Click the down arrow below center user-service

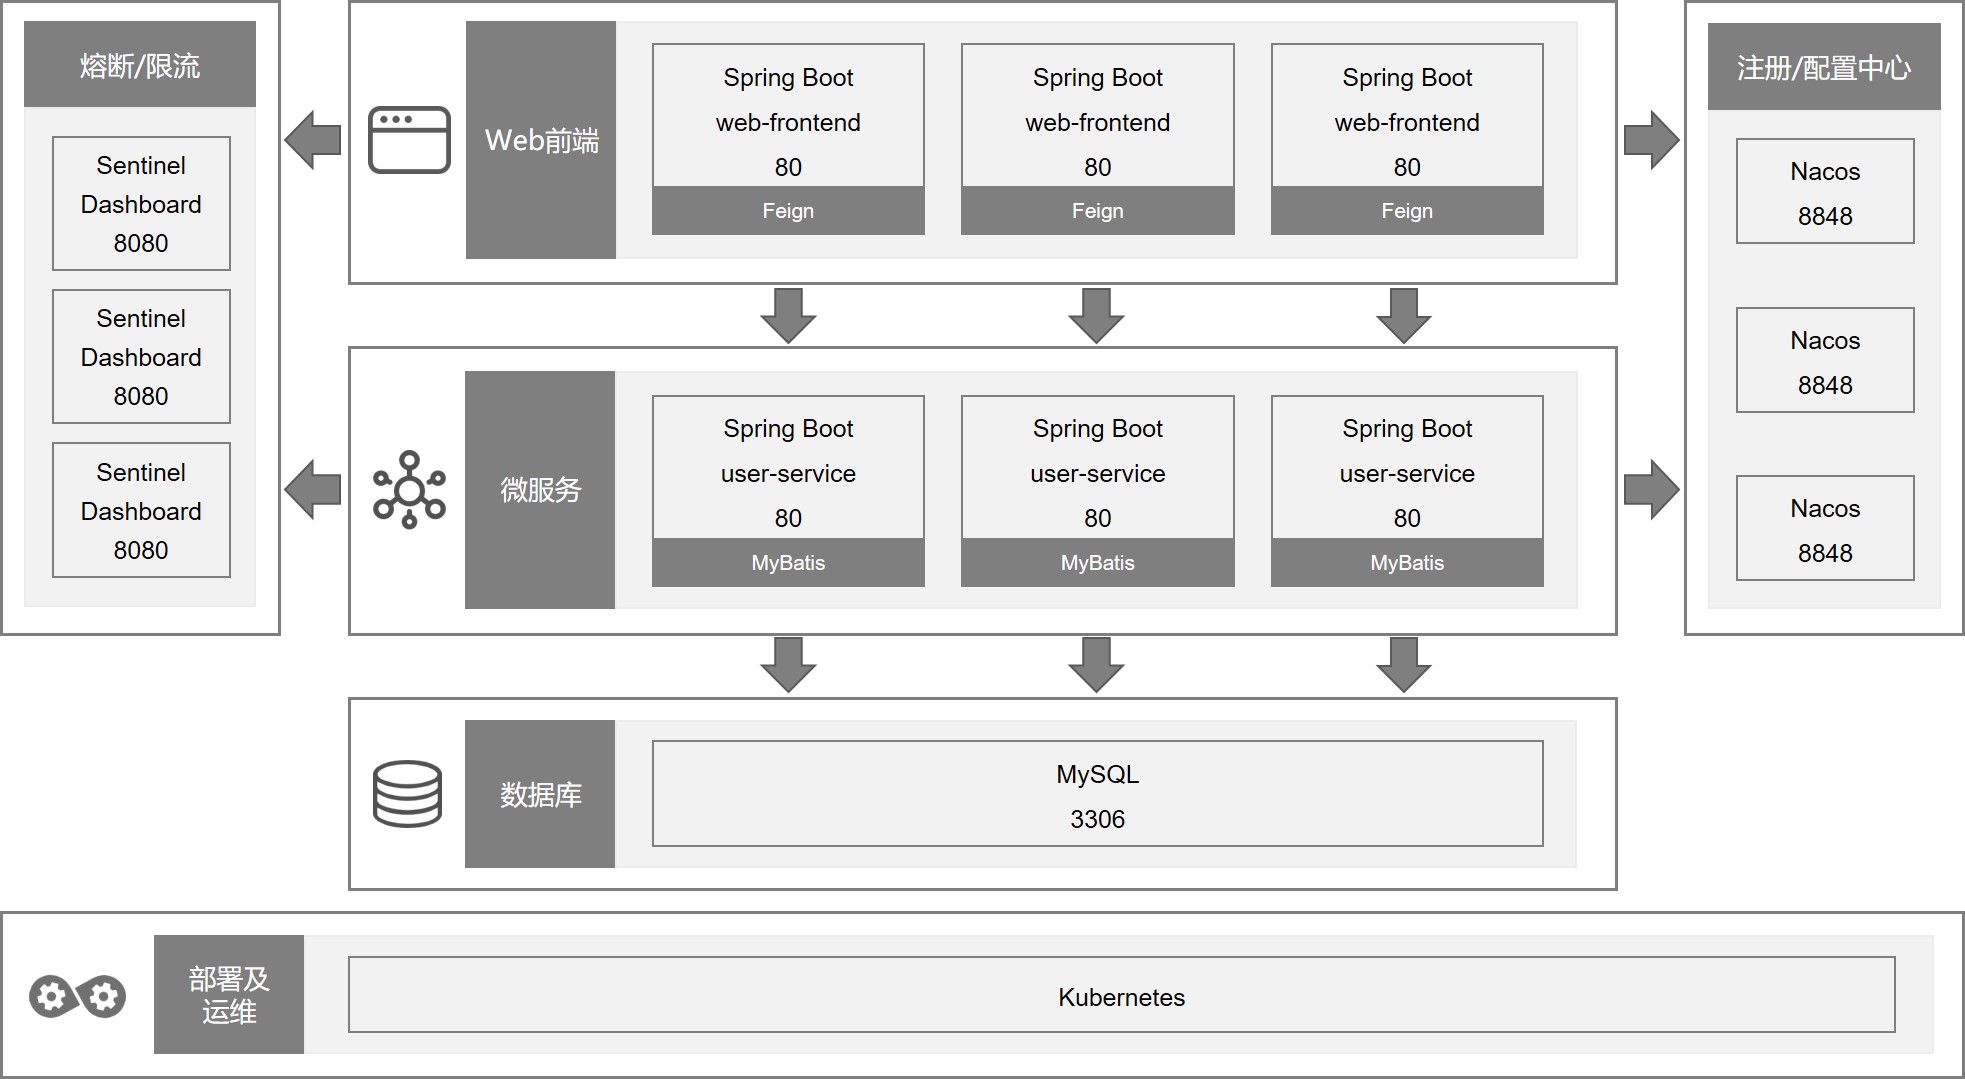(x=1097, y=665)
